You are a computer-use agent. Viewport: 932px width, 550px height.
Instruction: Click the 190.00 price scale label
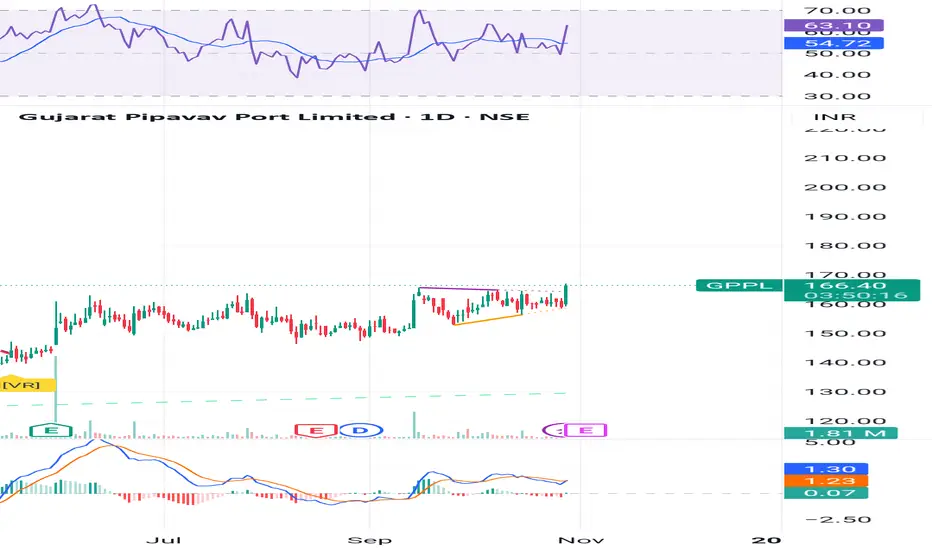(x=845, y=216)
